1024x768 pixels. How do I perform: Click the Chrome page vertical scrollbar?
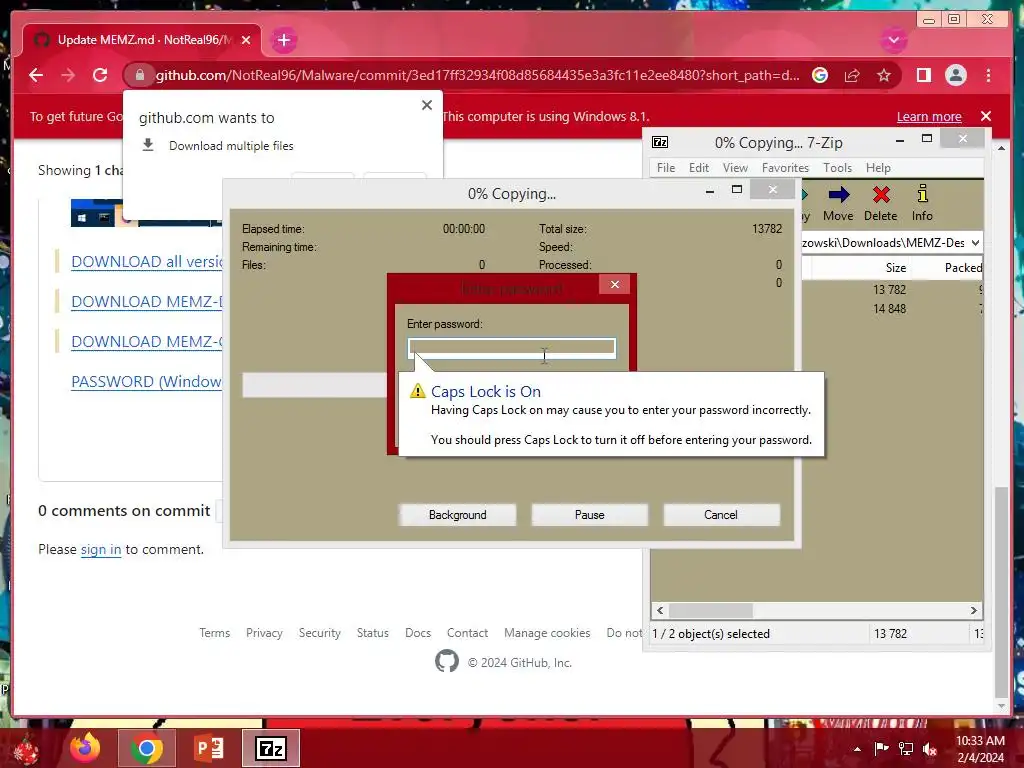click(x=1001, y=591)
